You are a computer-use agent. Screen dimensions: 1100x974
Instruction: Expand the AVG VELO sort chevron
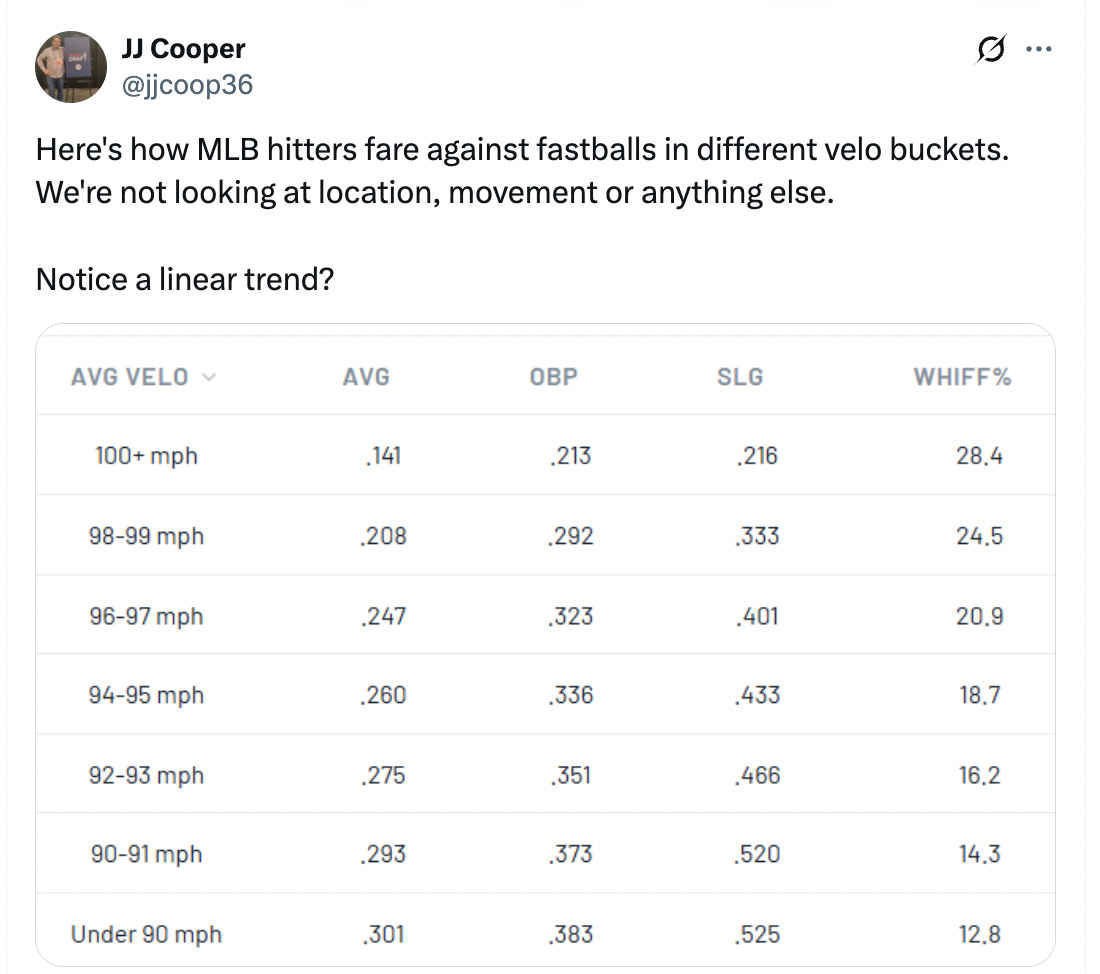click(x=209, y=377)
